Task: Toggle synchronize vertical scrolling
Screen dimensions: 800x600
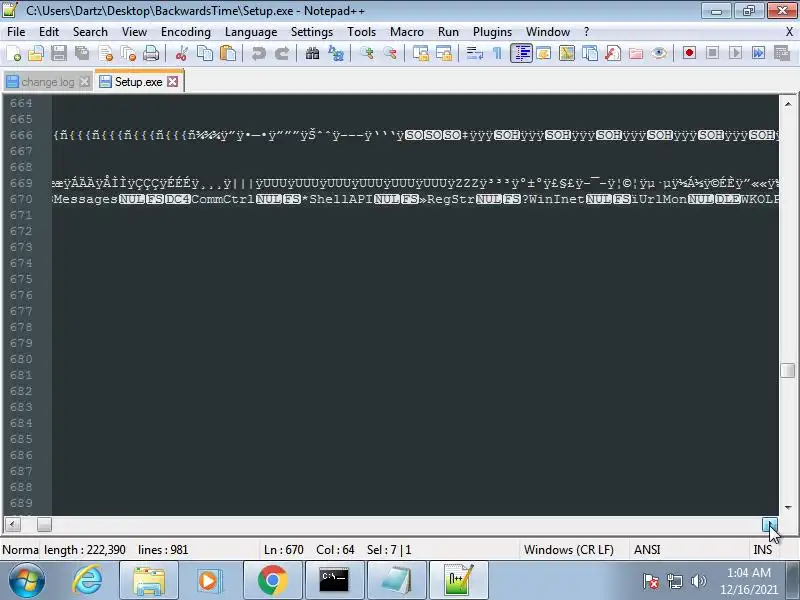Action: [x=421, y=53]
